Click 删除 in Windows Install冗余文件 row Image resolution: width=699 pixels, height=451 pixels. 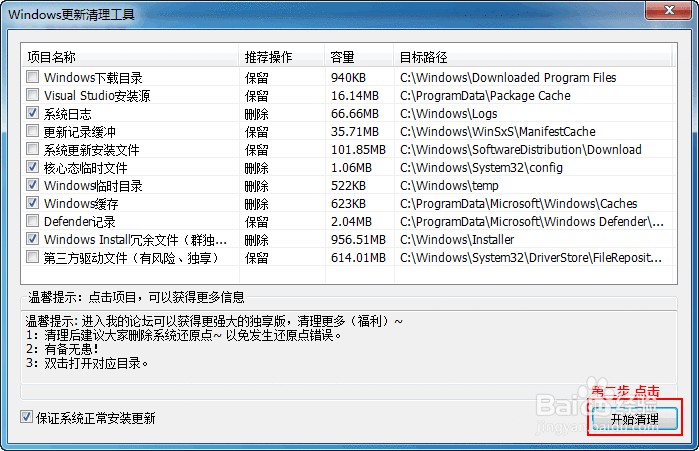pos(256,240)
